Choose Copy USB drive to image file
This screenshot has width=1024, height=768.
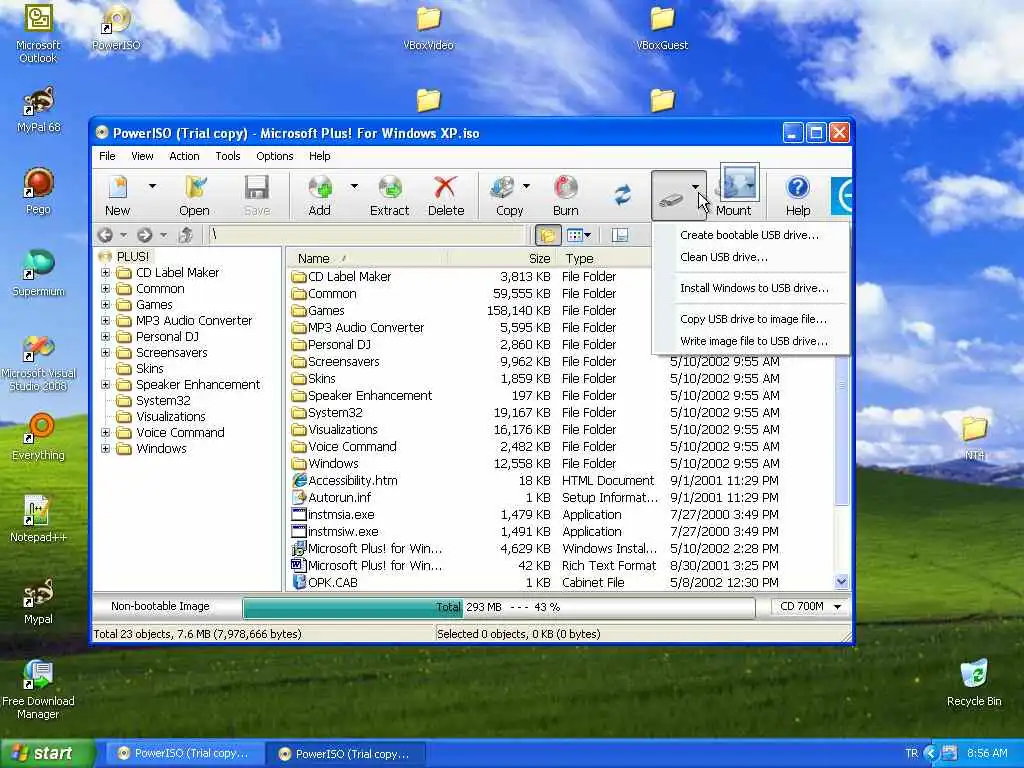[x=750, y=319]
